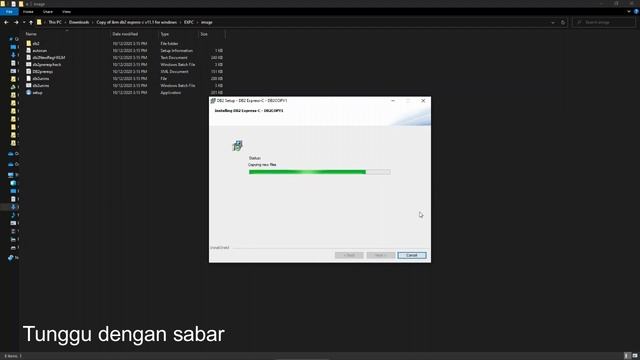The width and height of the screenshot is (640, 360).
Task: Sort files by Date modified column
Action: (x=125, y=34)
